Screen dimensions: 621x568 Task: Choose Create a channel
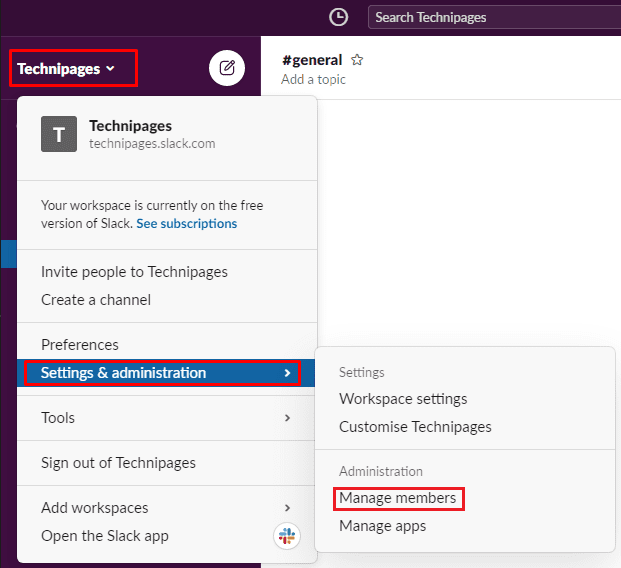click(96, 300)
